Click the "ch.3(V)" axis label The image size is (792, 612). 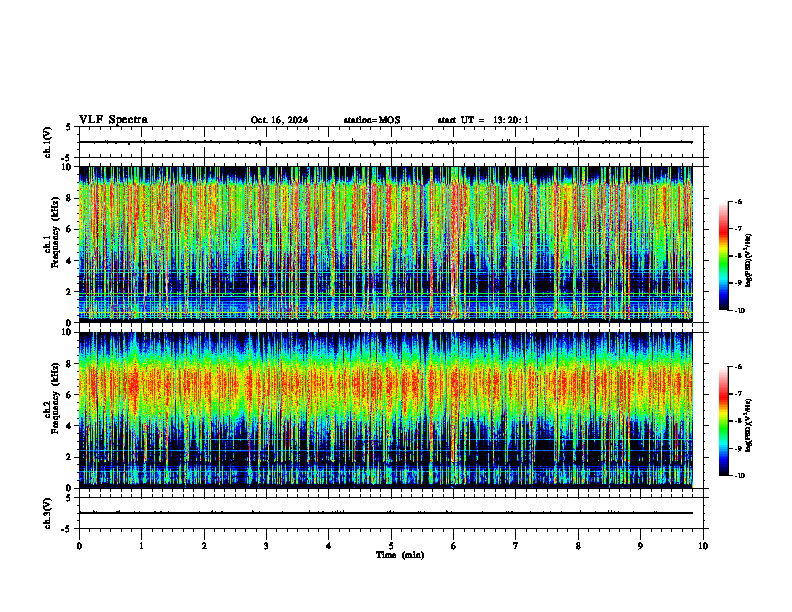click(x=47, y=514)
